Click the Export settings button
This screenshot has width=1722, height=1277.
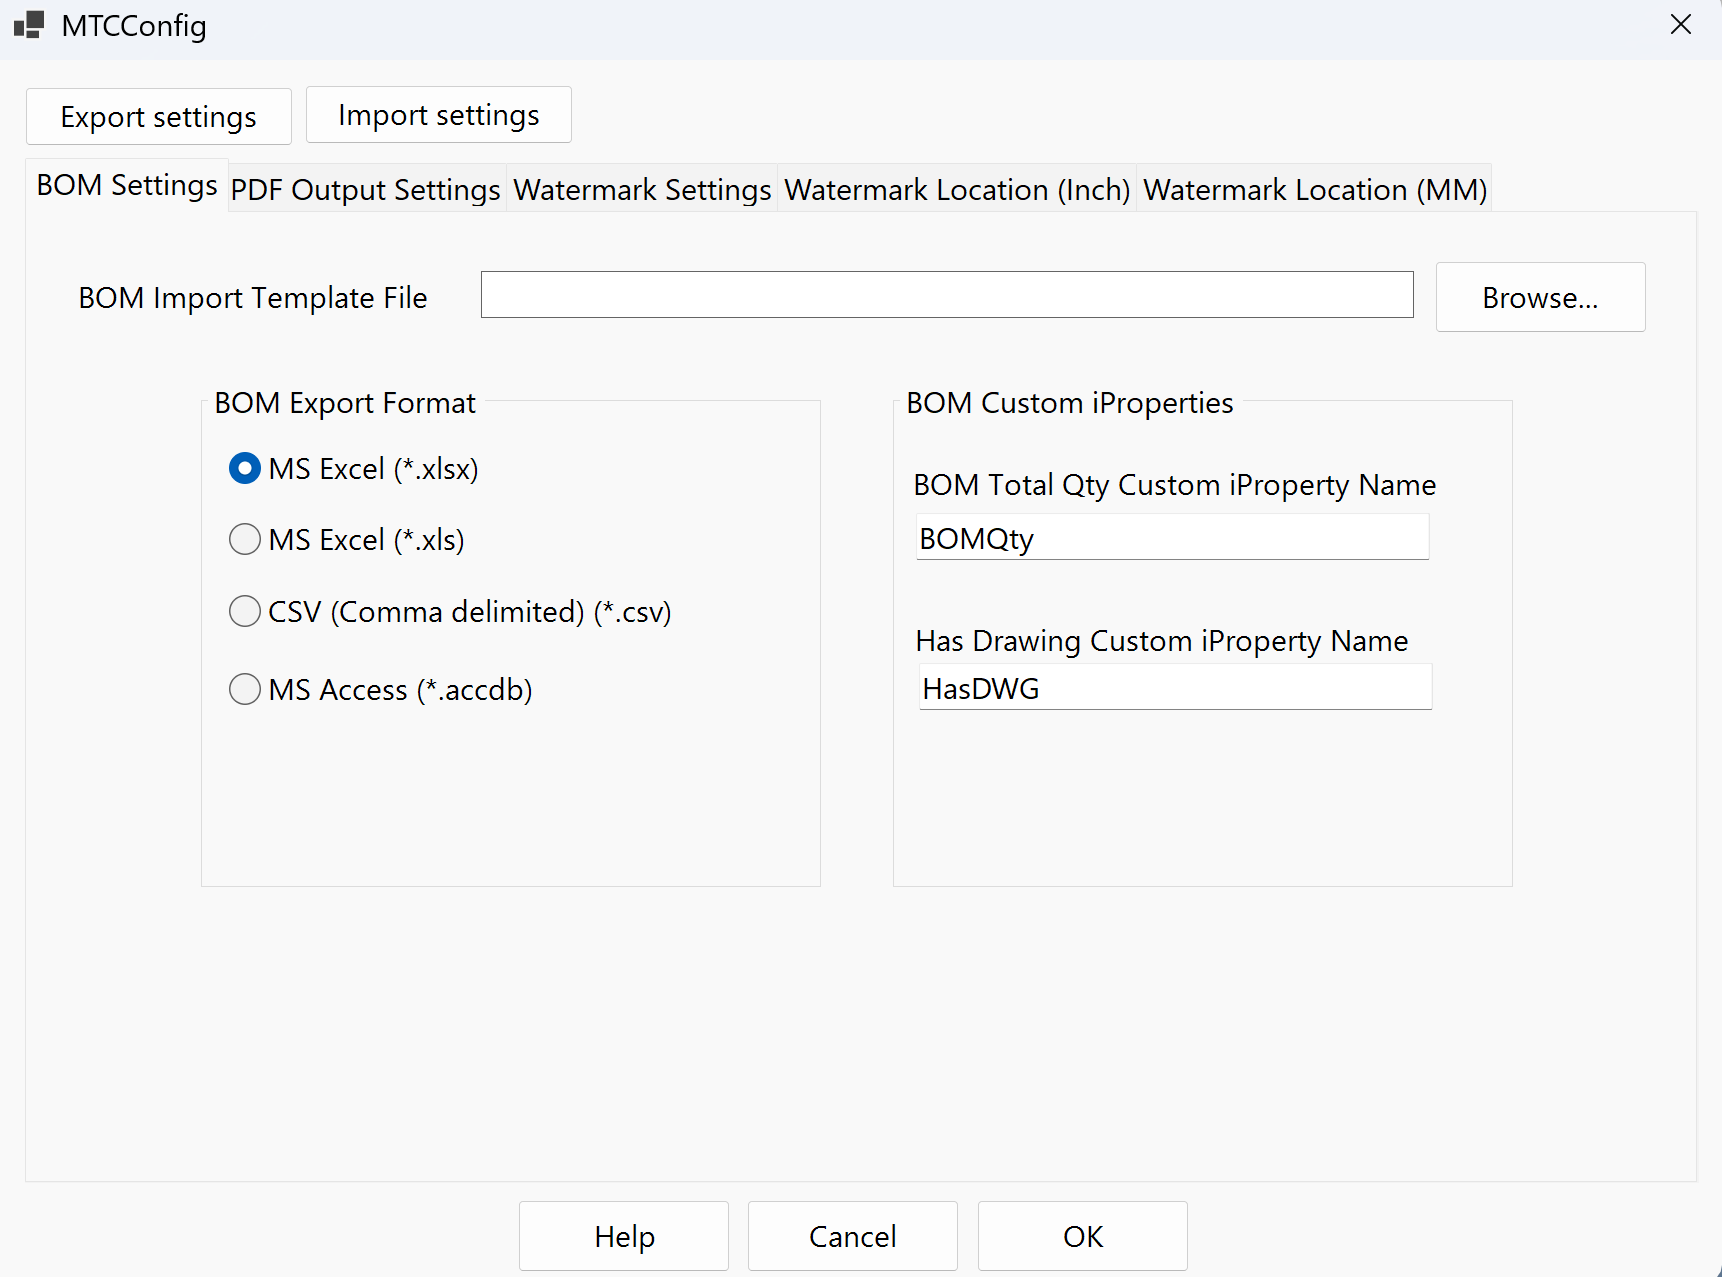pos(159,116)
